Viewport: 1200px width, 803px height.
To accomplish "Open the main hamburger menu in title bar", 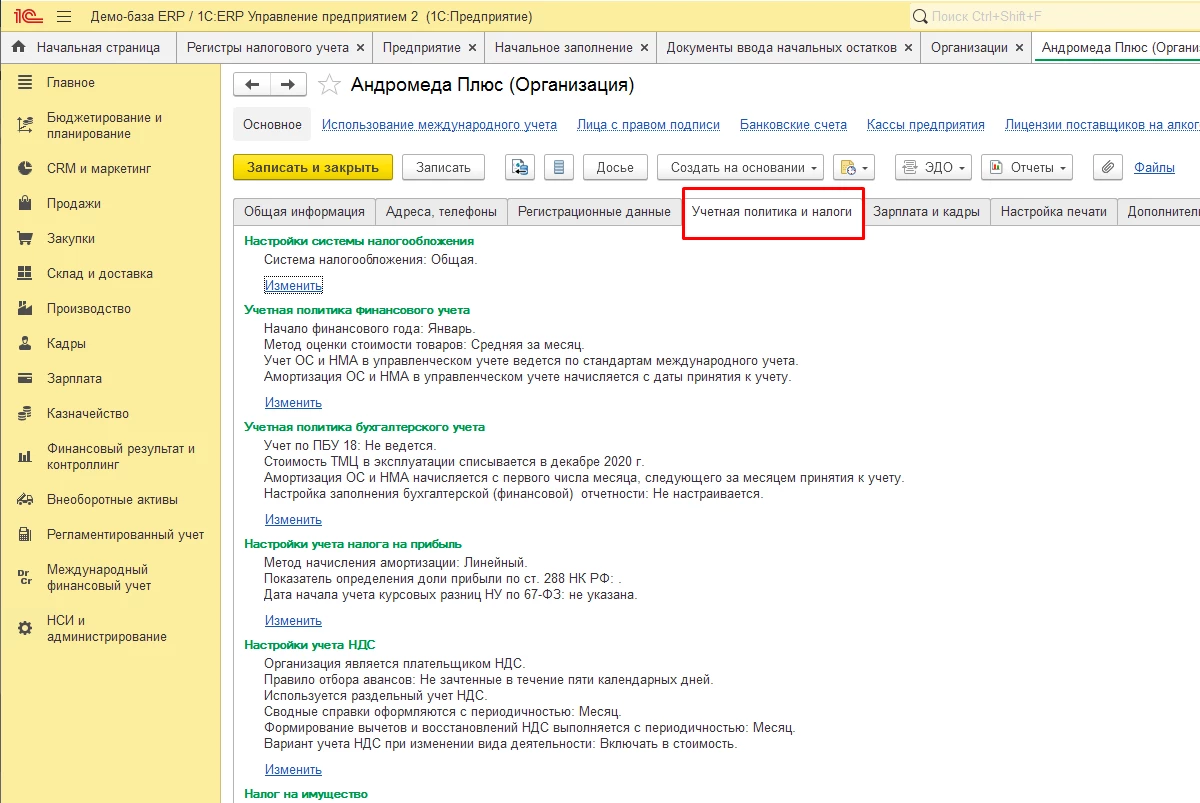I will 64,17.
